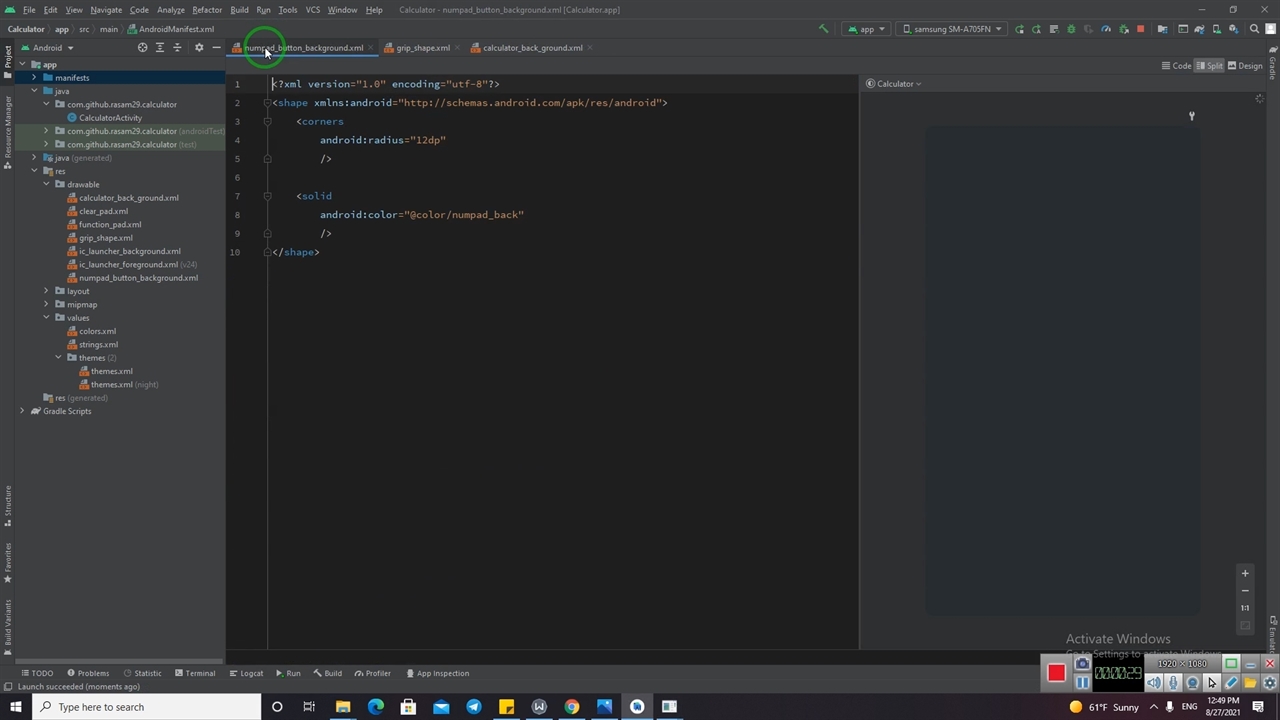This screenshot has width=1280, height=720.
Task: Switch to the grip_shape.xml editor tab
Action: point(422,48)
